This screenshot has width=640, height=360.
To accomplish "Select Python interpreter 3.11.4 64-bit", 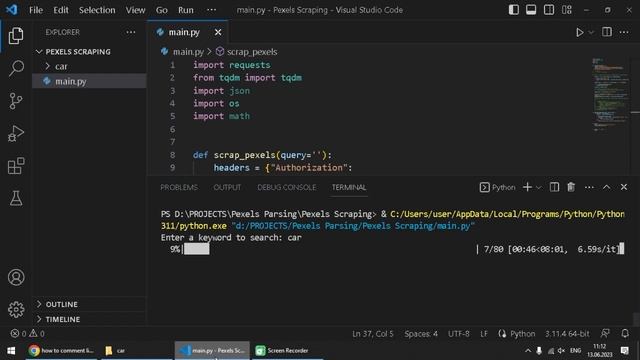I will [567, 334].
